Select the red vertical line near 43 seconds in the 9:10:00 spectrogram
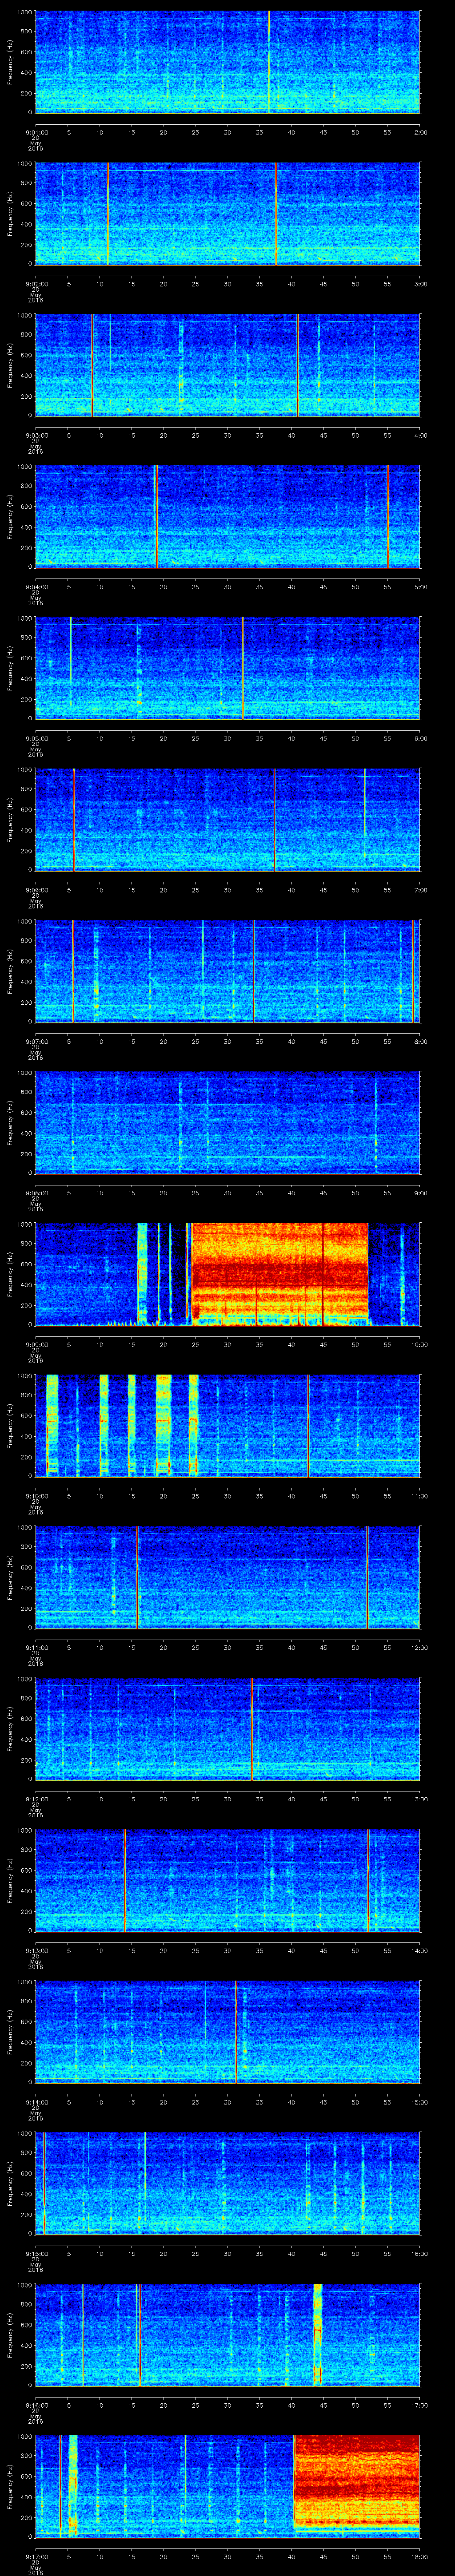 click(x=308, y=1426)
